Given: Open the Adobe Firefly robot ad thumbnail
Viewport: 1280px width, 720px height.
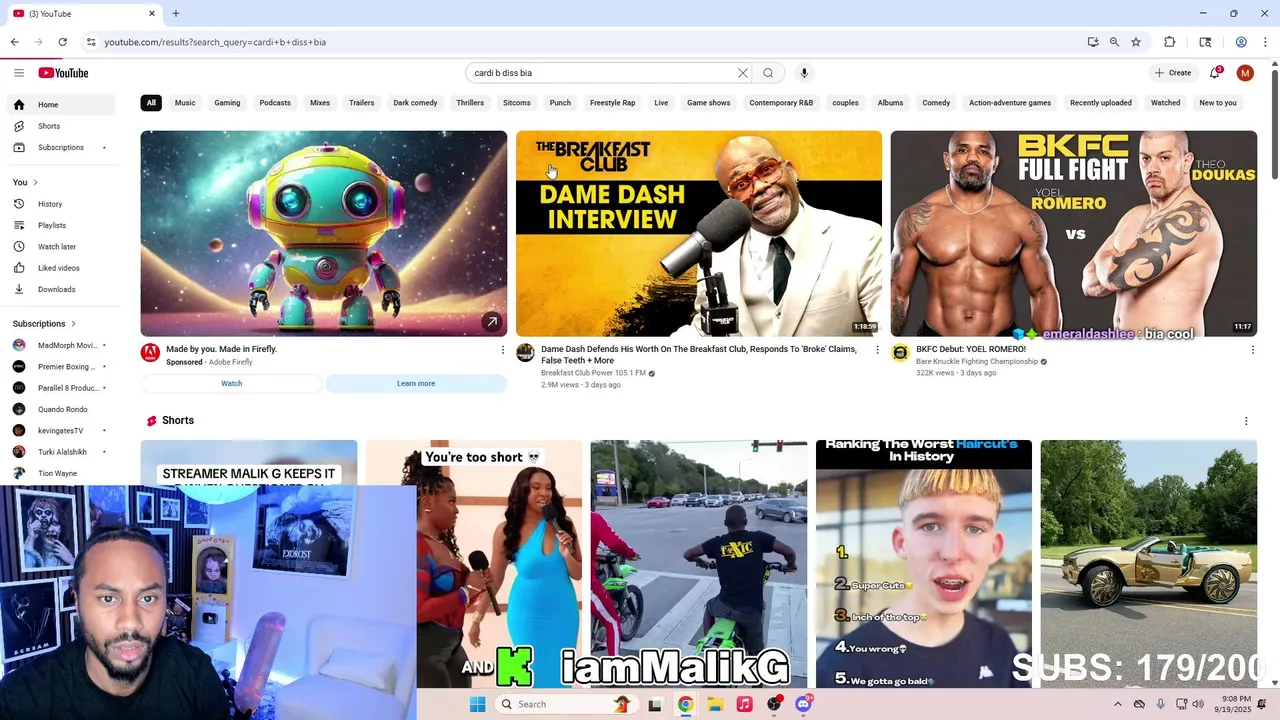Looking at the screenshot, I should click(324, 233).
